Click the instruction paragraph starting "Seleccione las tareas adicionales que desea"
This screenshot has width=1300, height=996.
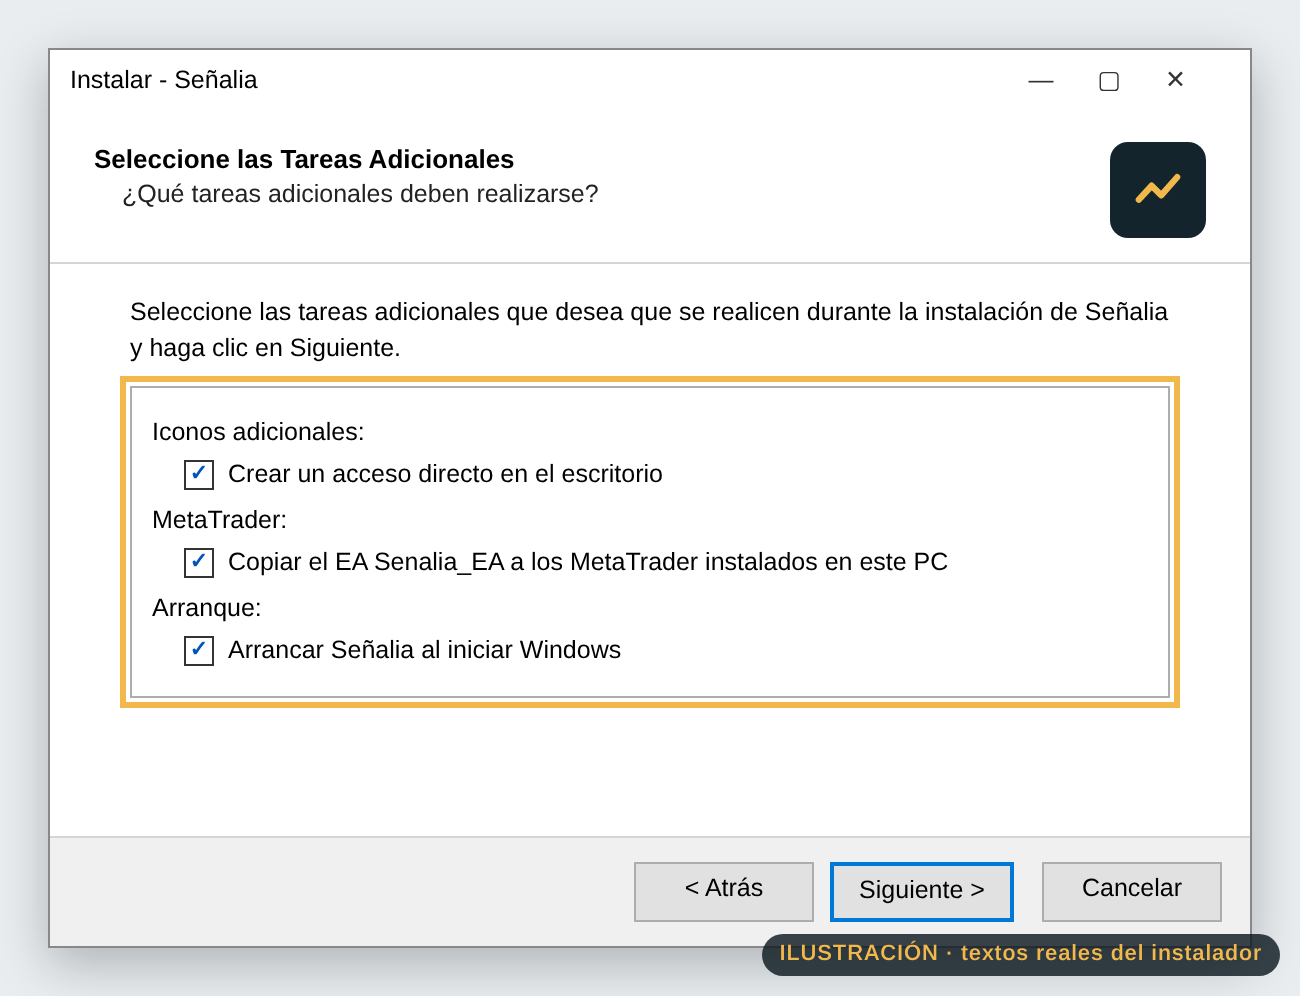[649, 330]
